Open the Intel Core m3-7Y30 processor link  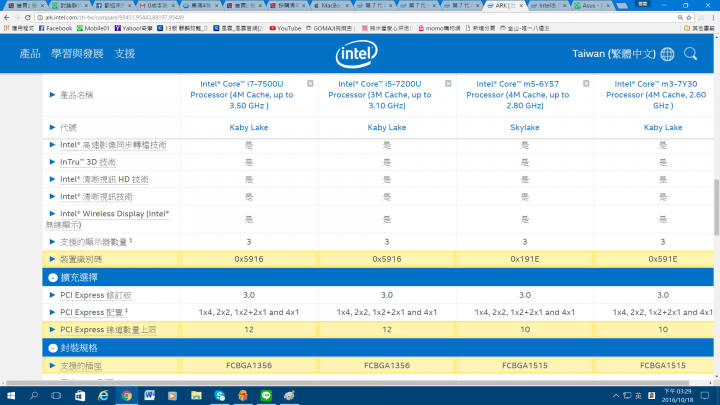coord(656,95)
